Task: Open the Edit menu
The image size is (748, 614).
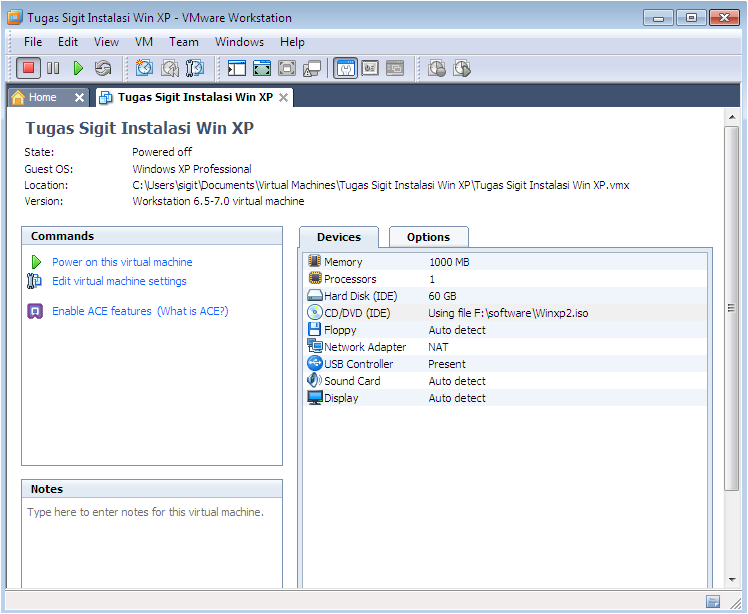Action: click(68, 42)
